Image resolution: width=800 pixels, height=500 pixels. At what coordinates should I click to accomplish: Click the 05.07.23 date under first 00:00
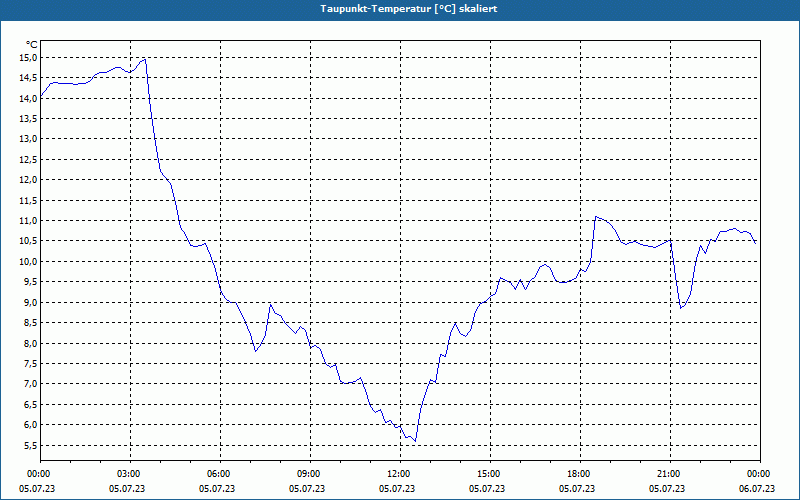[x=37, y=489]
